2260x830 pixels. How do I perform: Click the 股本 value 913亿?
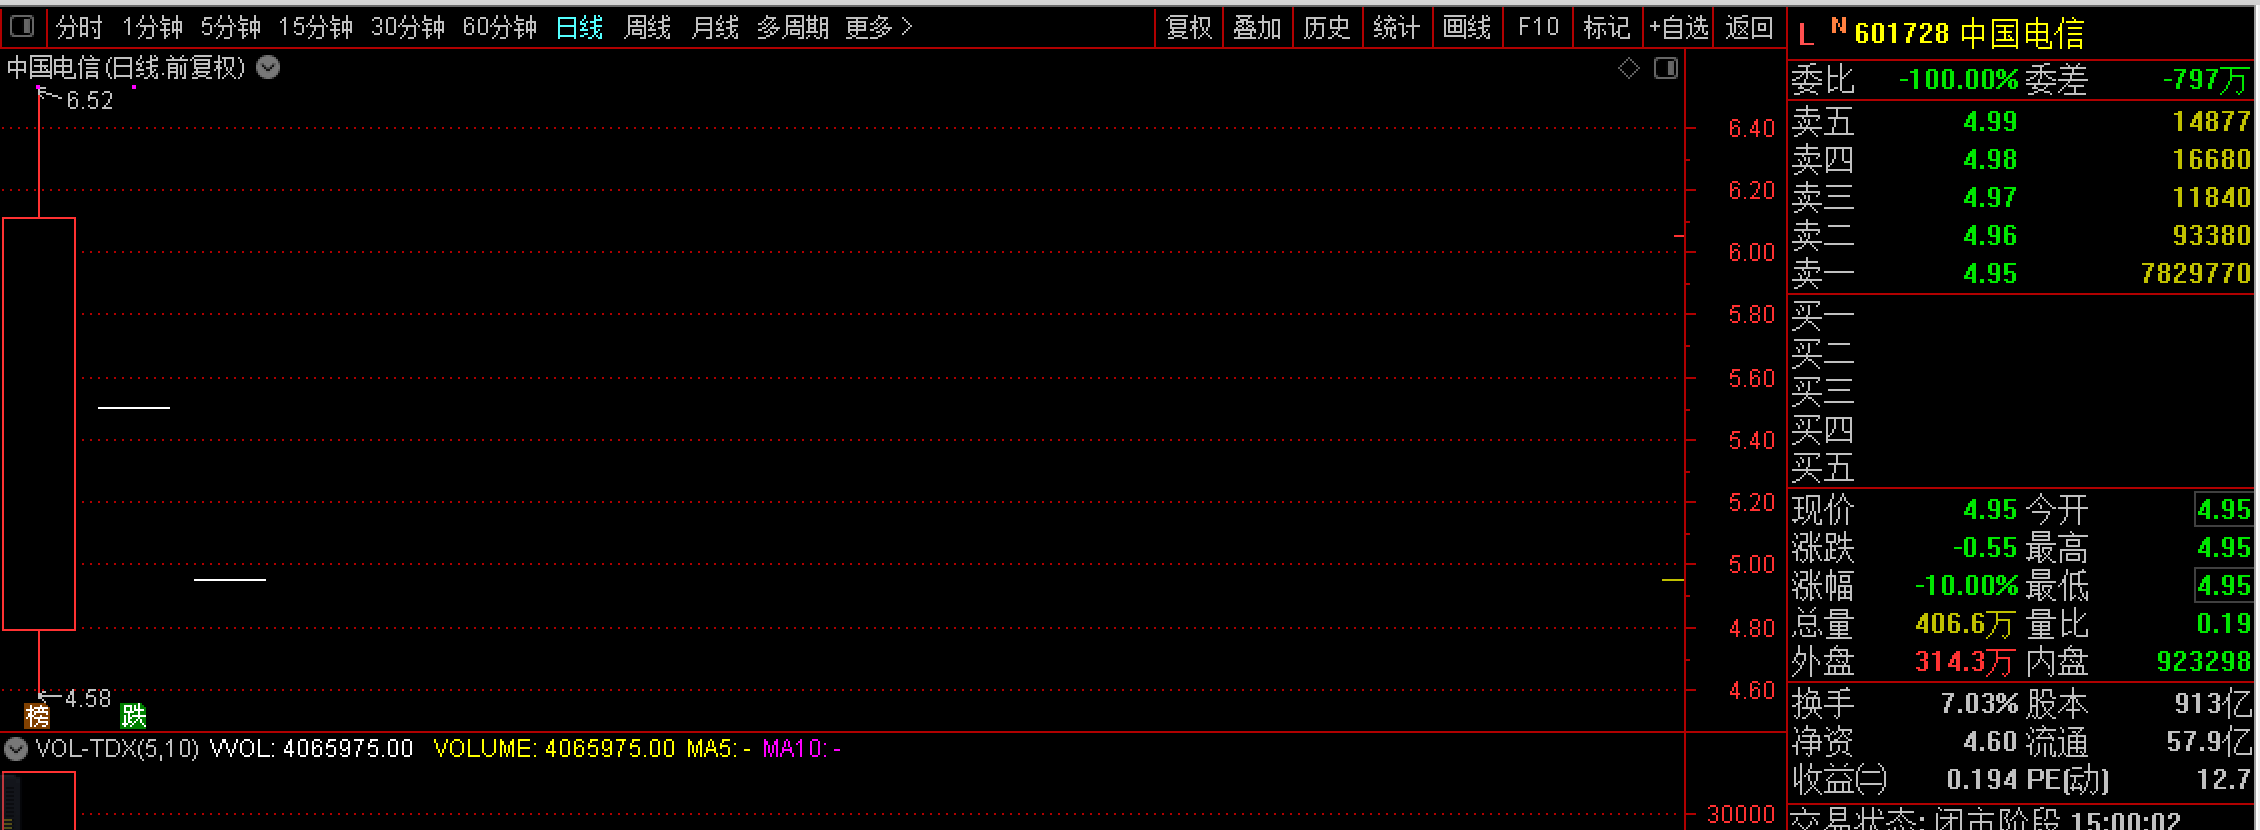click(x=2213, y=704)
